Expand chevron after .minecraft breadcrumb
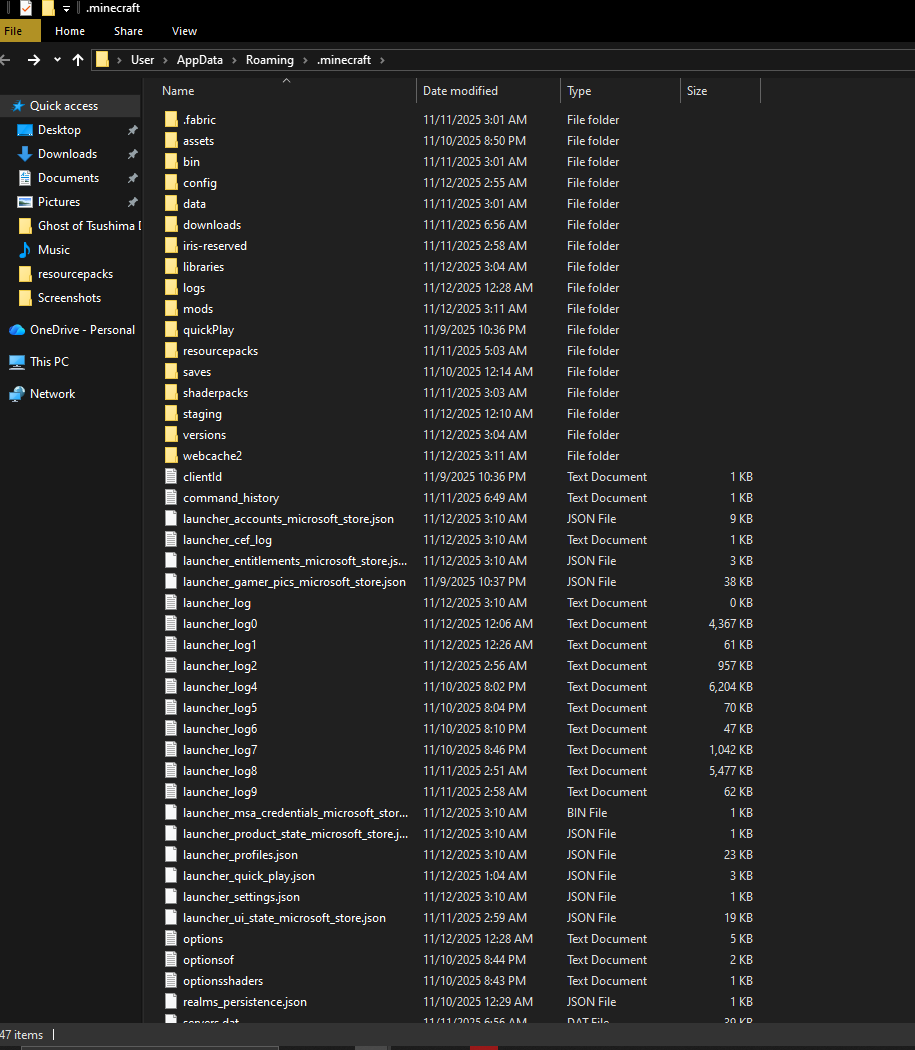This screenshot has width=915, height=1050. [x=382, y=60]
